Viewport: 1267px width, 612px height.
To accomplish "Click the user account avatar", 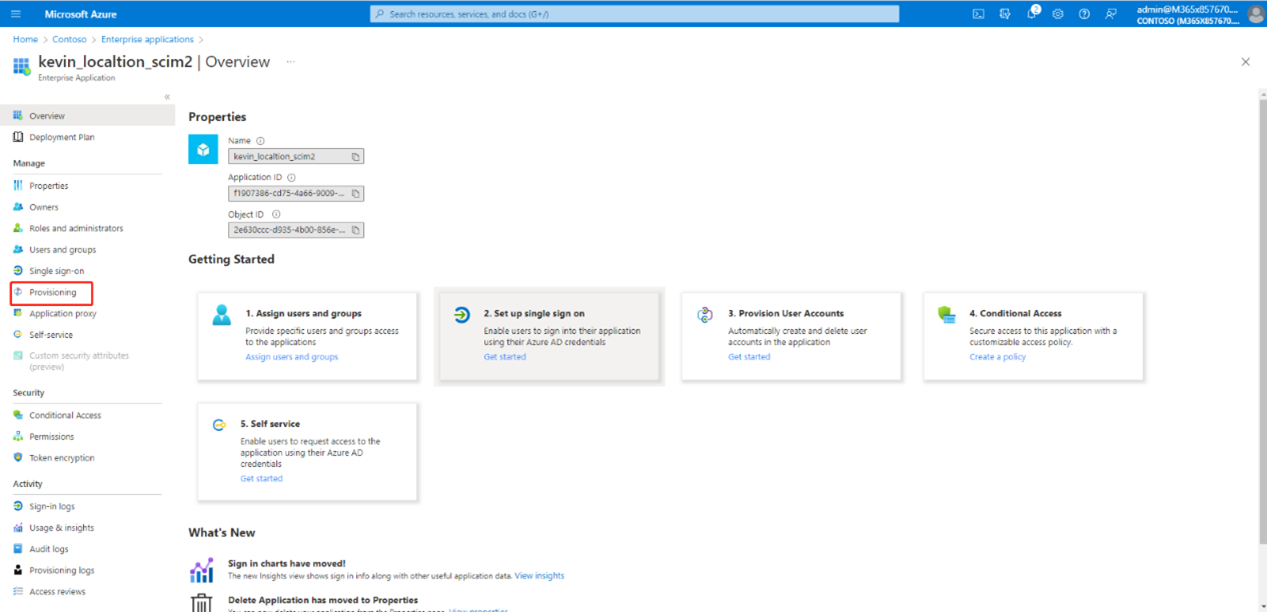I will [1256, 14].
